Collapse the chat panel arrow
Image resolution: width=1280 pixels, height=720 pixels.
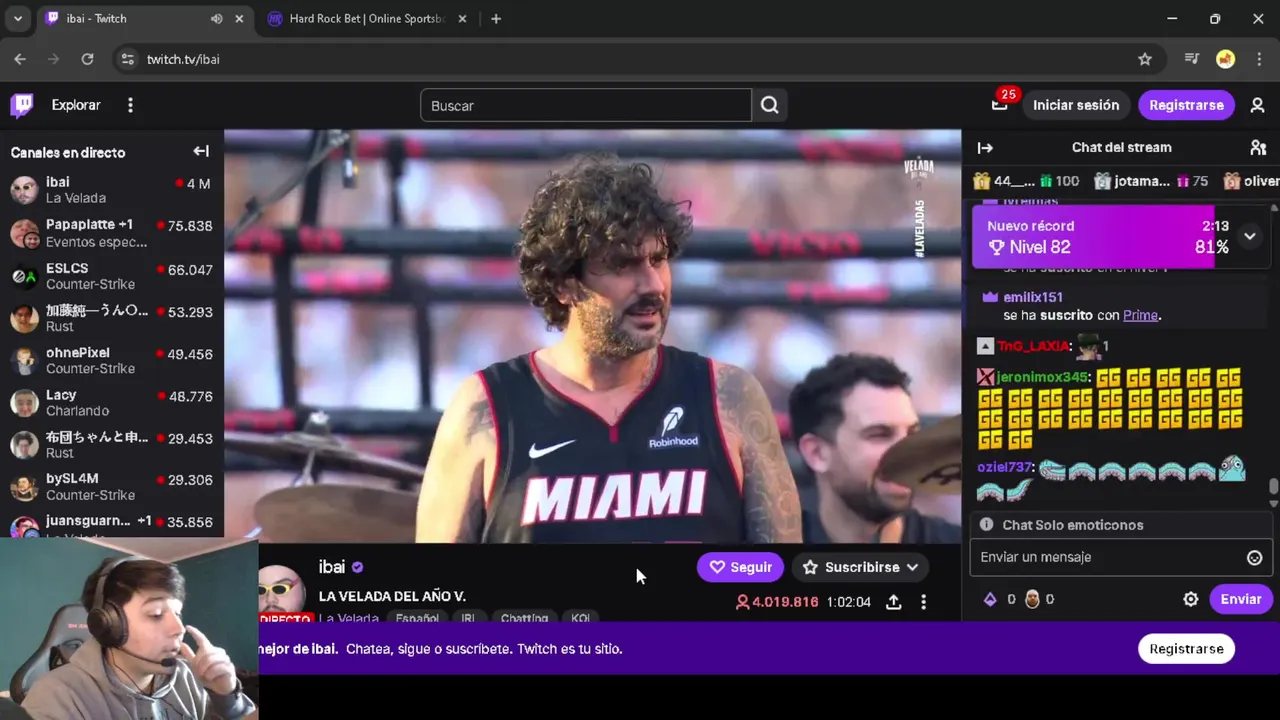[985, 147]
